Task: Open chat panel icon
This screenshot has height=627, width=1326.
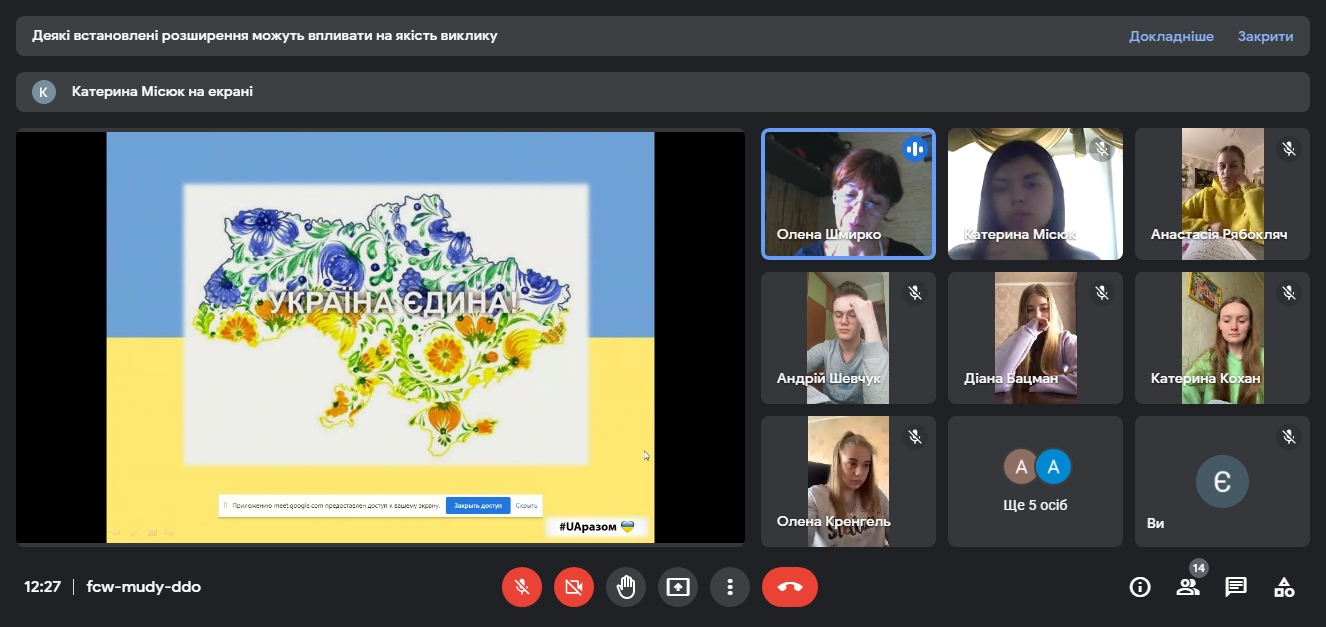Action: tap(1236, 587)
